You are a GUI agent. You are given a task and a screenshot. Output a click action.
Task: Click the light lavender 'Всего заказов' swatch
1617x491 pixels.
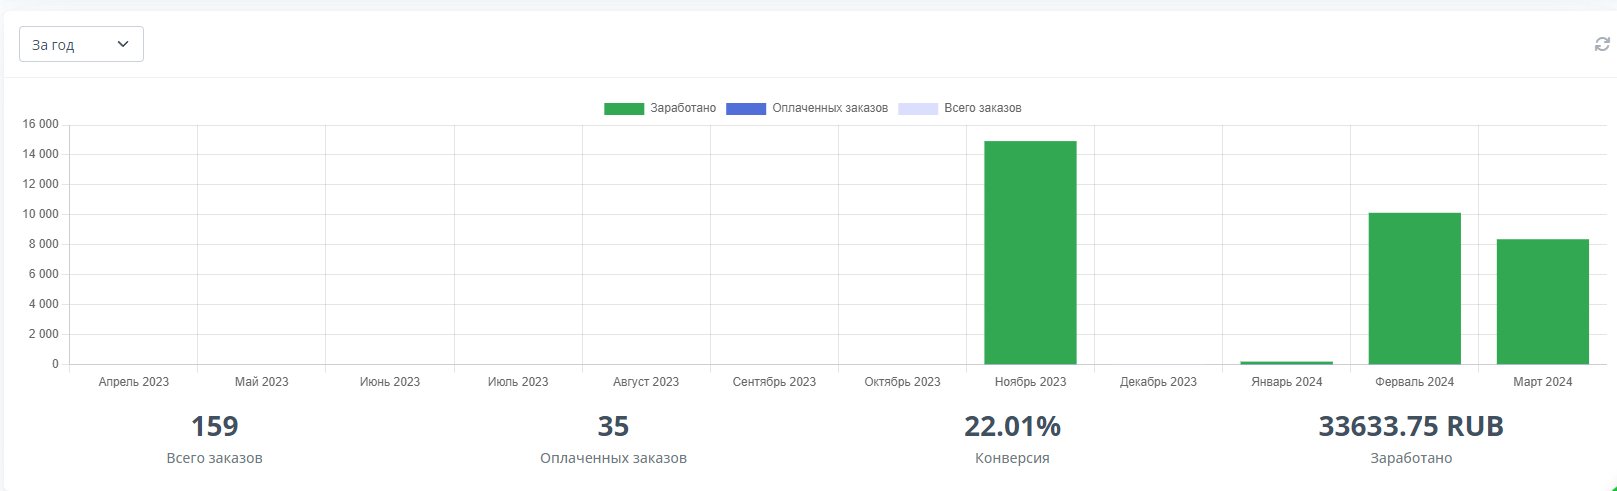pos(918,109)
